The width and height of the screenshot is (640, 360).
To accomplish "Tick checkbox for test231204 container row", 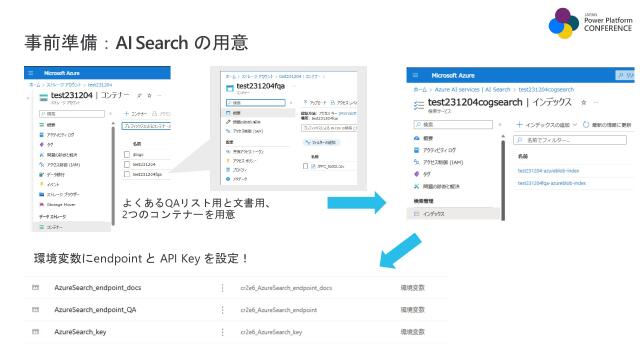I will coord(127,164).
